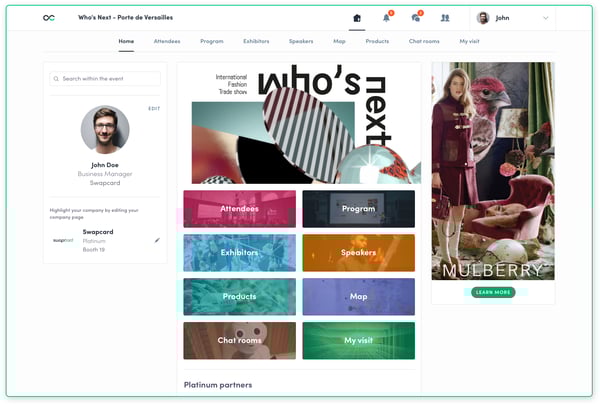The width and height of the screenshot is (600, 405).
Task: Go to the Exhibitors tab
Action: [x=256, y=41]
